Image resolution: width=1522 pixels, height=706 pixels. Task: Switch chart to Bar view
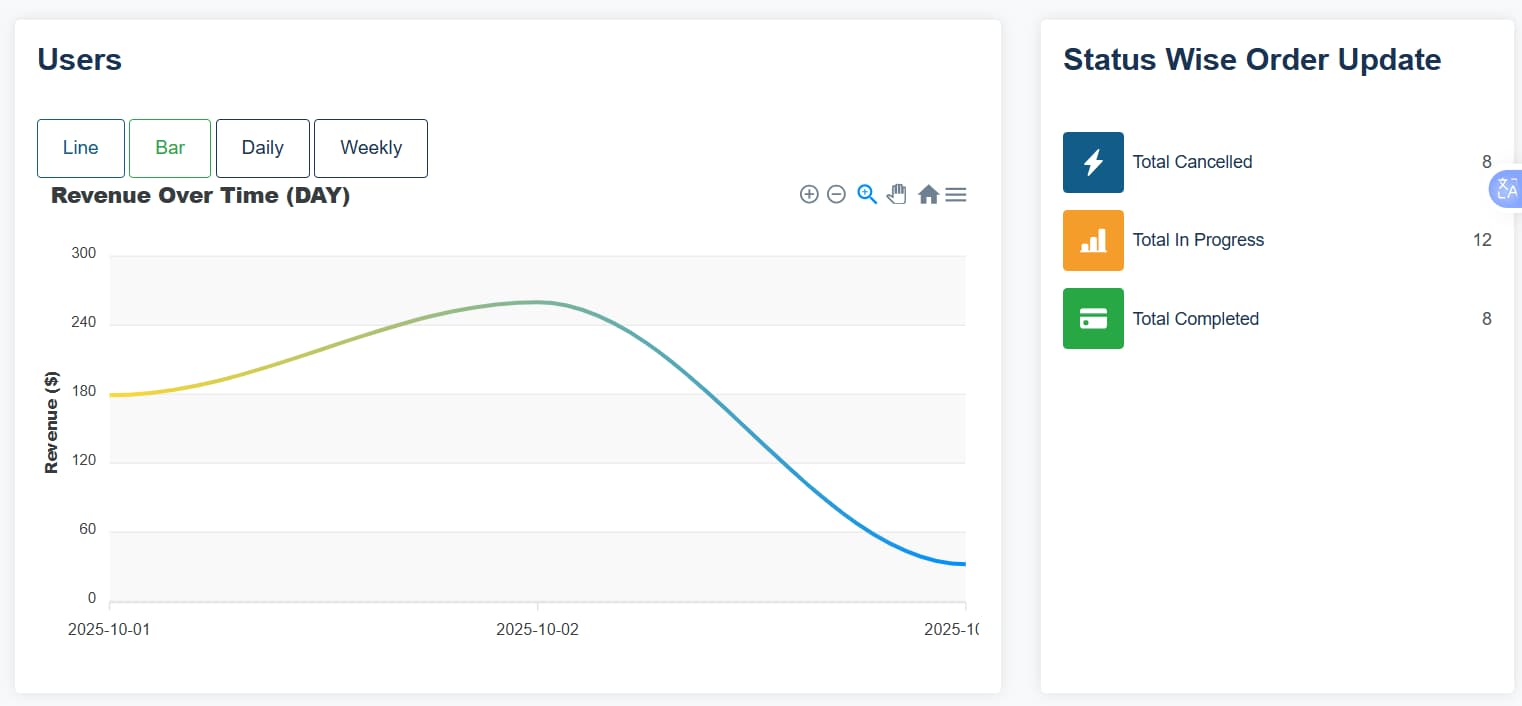point(170,148)
